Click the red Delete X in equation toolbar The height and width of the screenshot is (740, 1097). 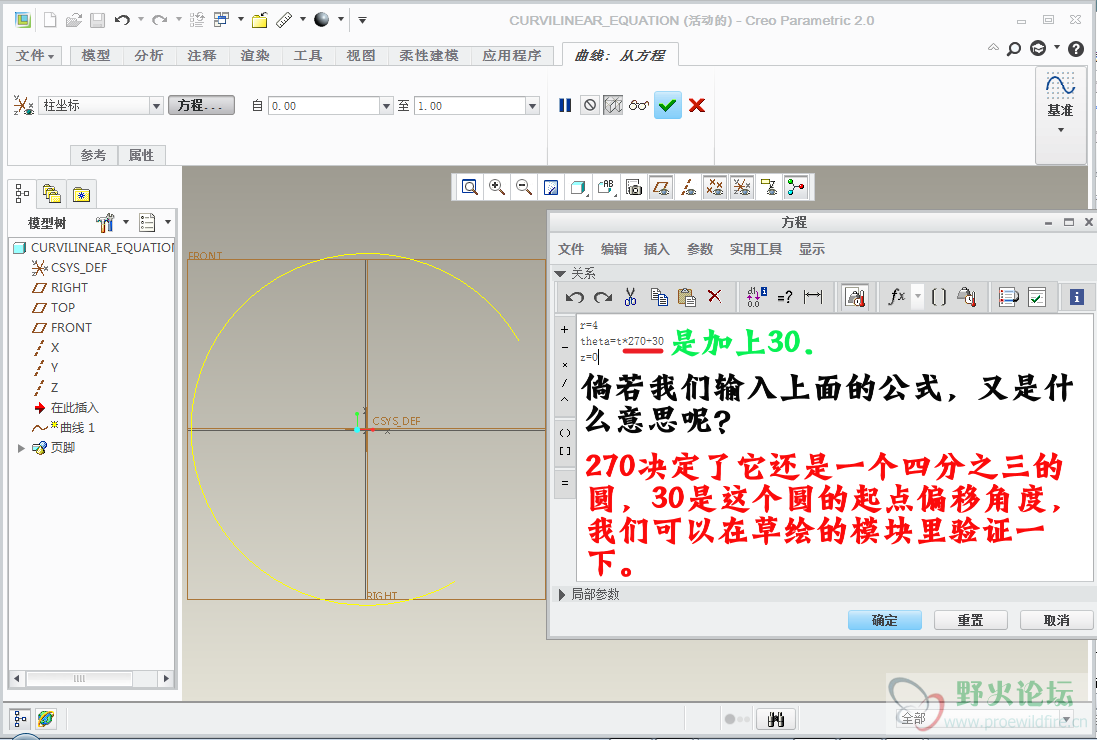coord(714,297)
